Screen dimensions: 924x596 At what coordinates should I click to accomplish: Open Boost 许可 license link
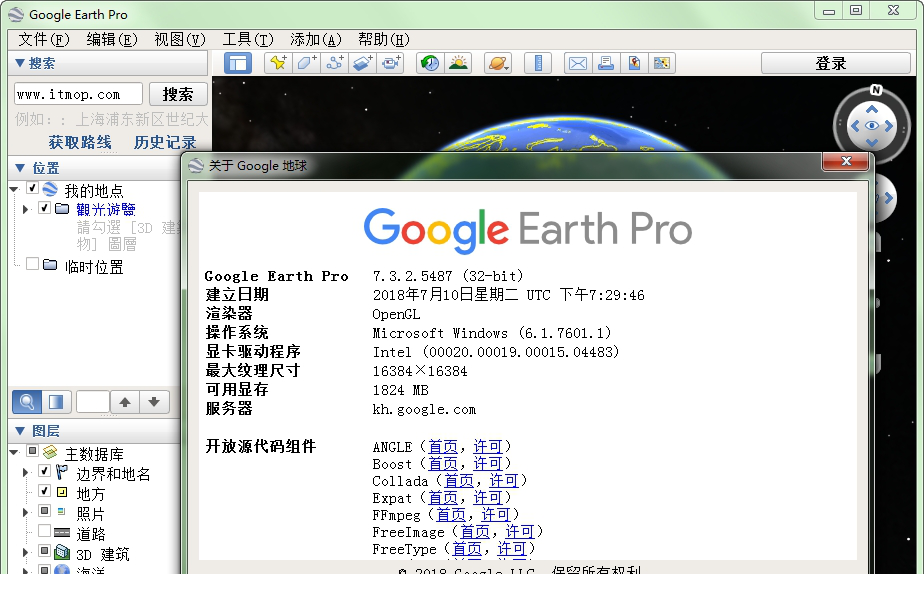pyautogui.click(x=488, y=464)
